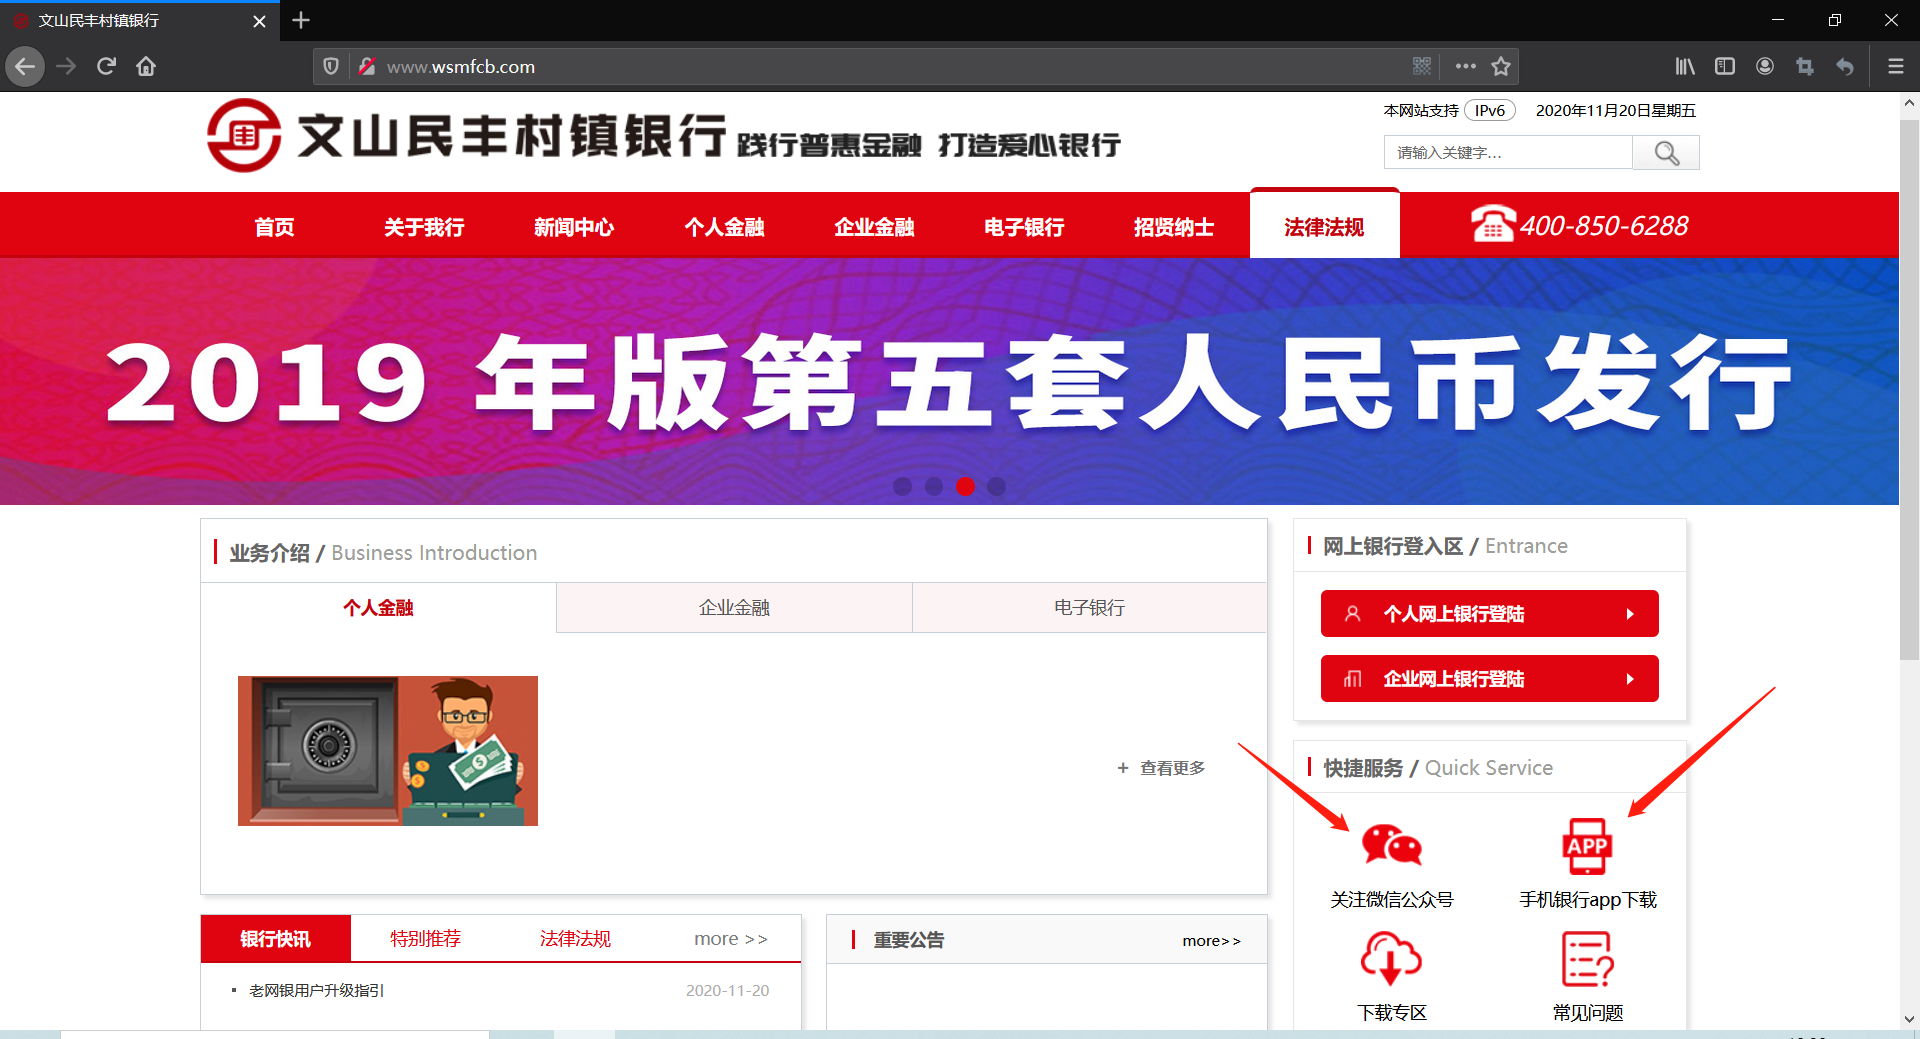This screenshot has height=1039, width=1920.
Task: Open 关于我行 navigation item
Action: (x=424, y=227)
